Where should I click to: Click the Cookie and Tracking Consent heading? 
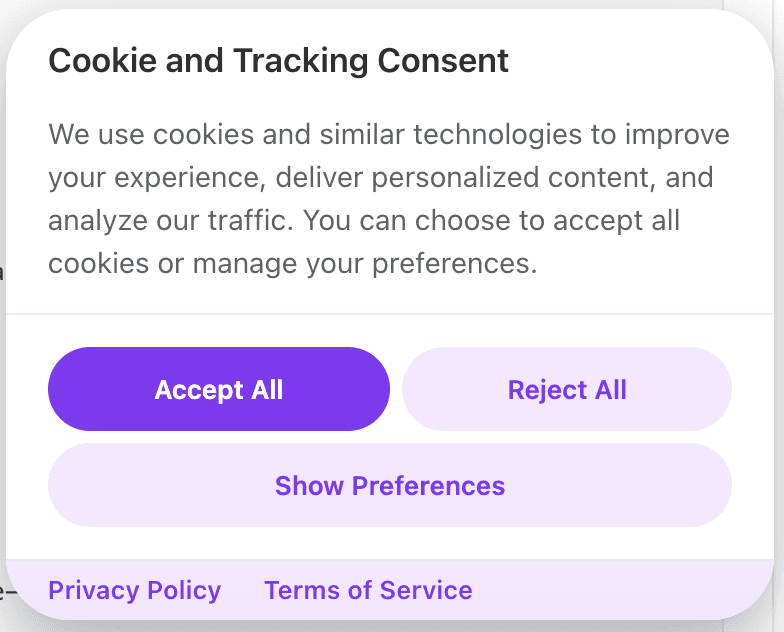(279, 61)
